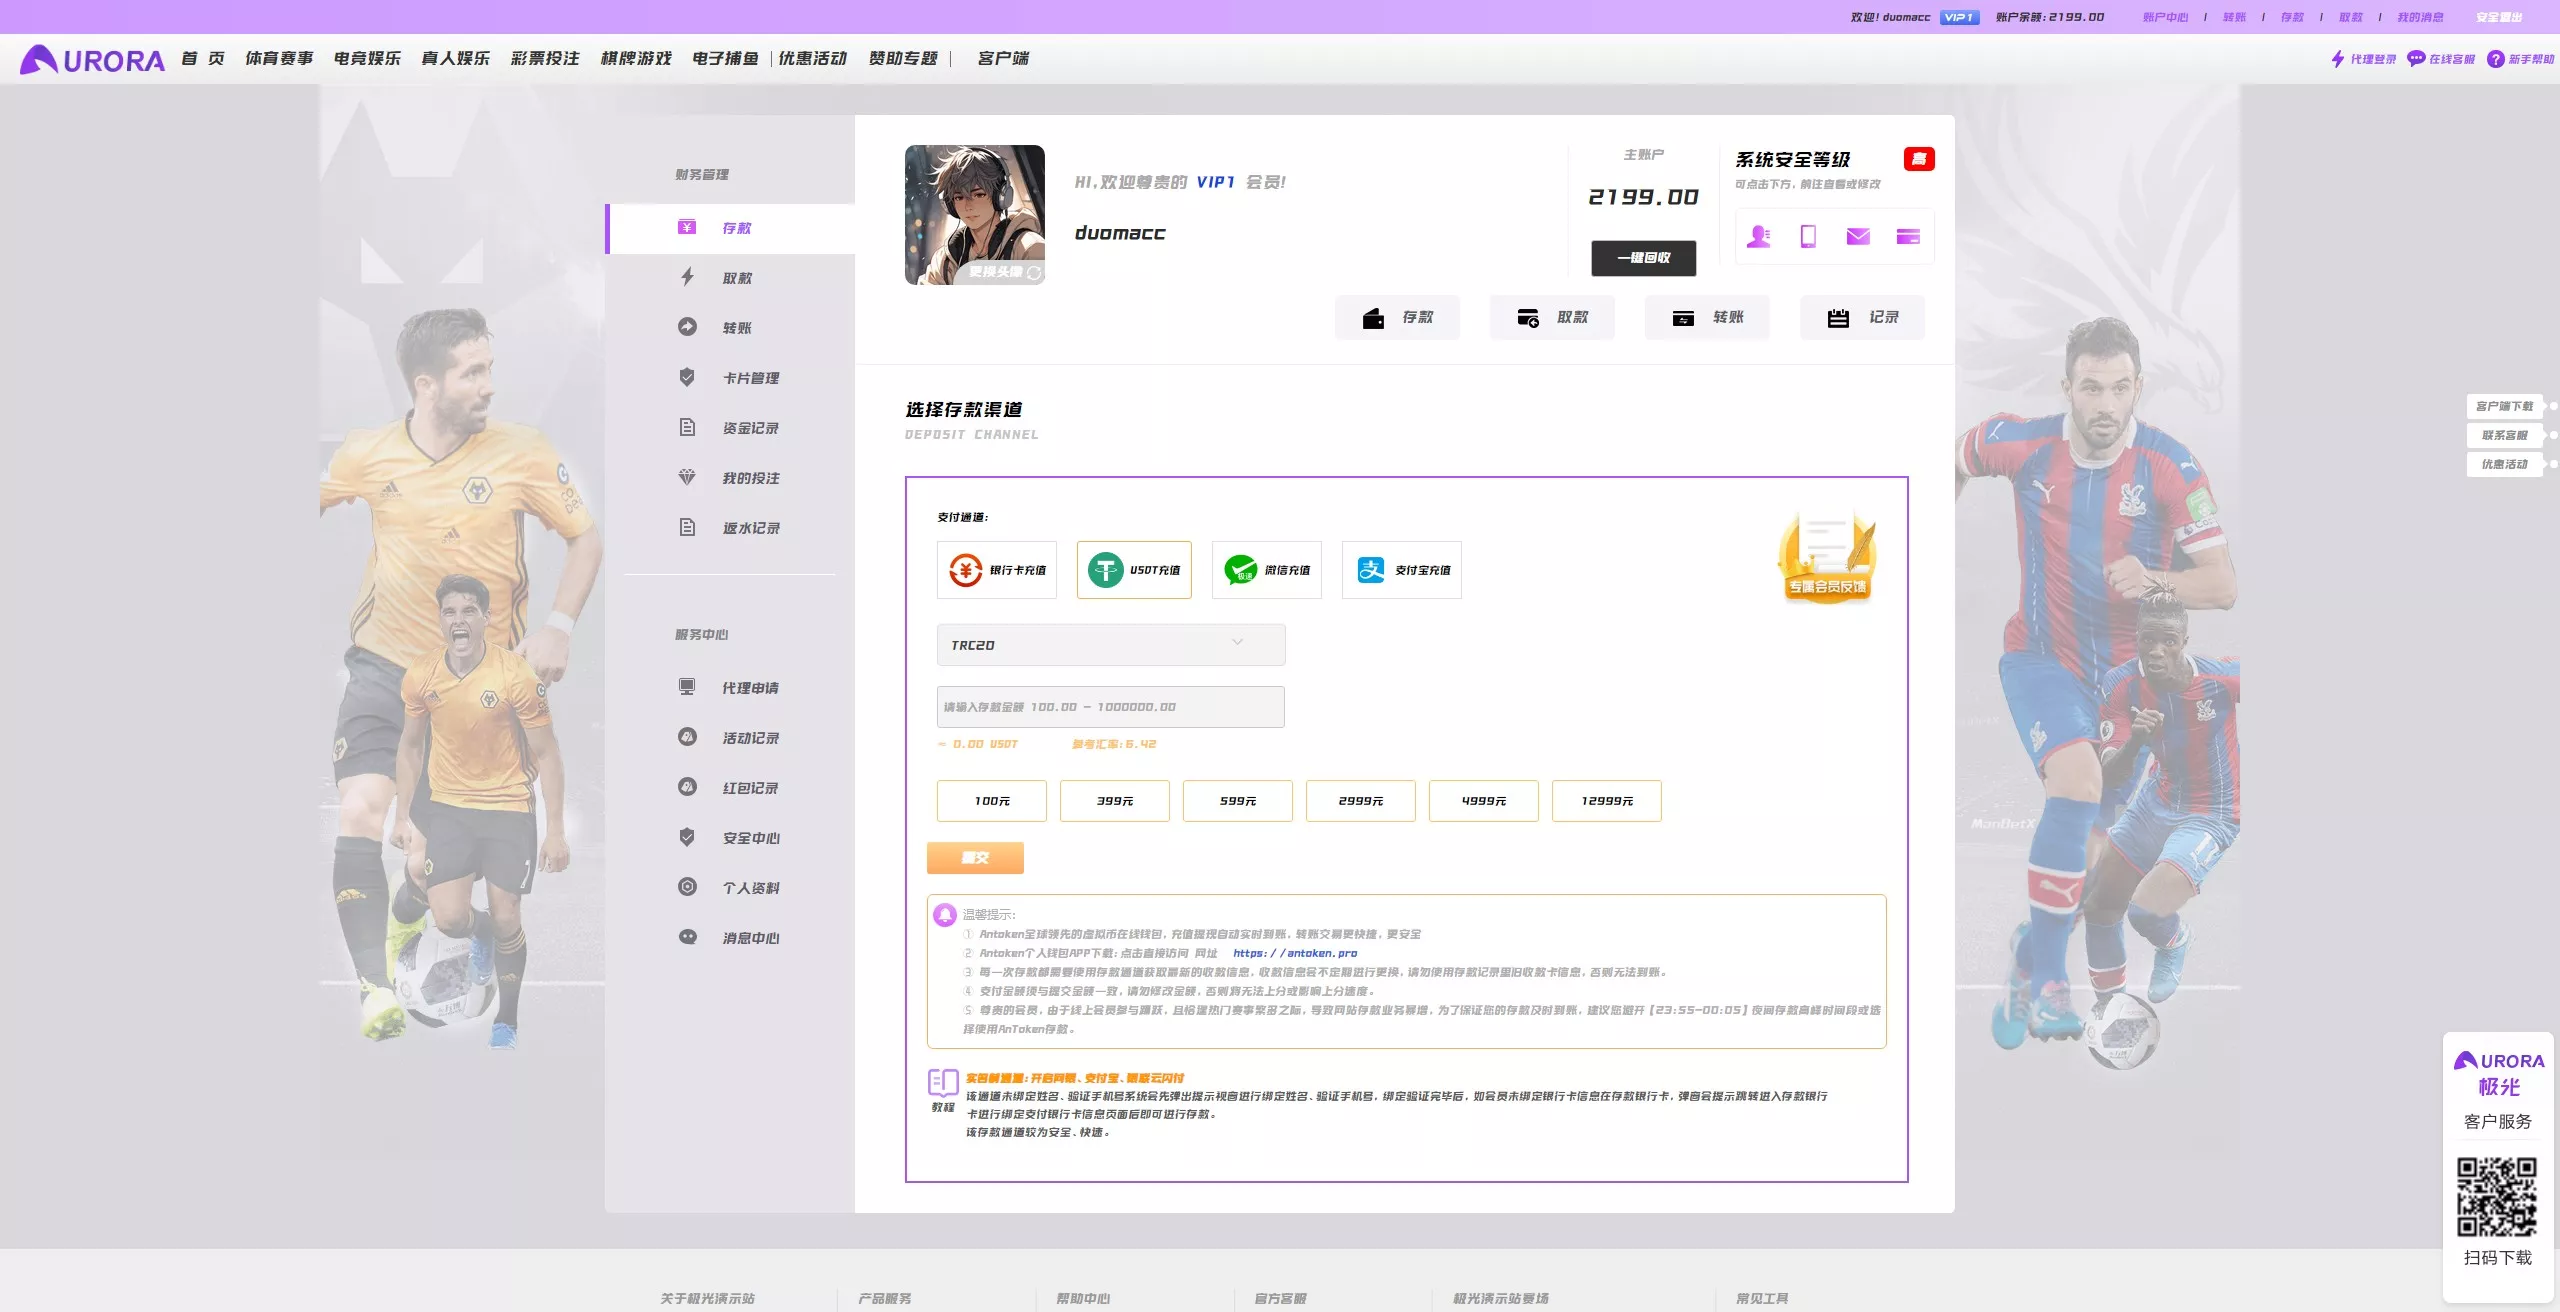
Task: Open 赞助专题 in the main navigation
Action: click(903, 59)
